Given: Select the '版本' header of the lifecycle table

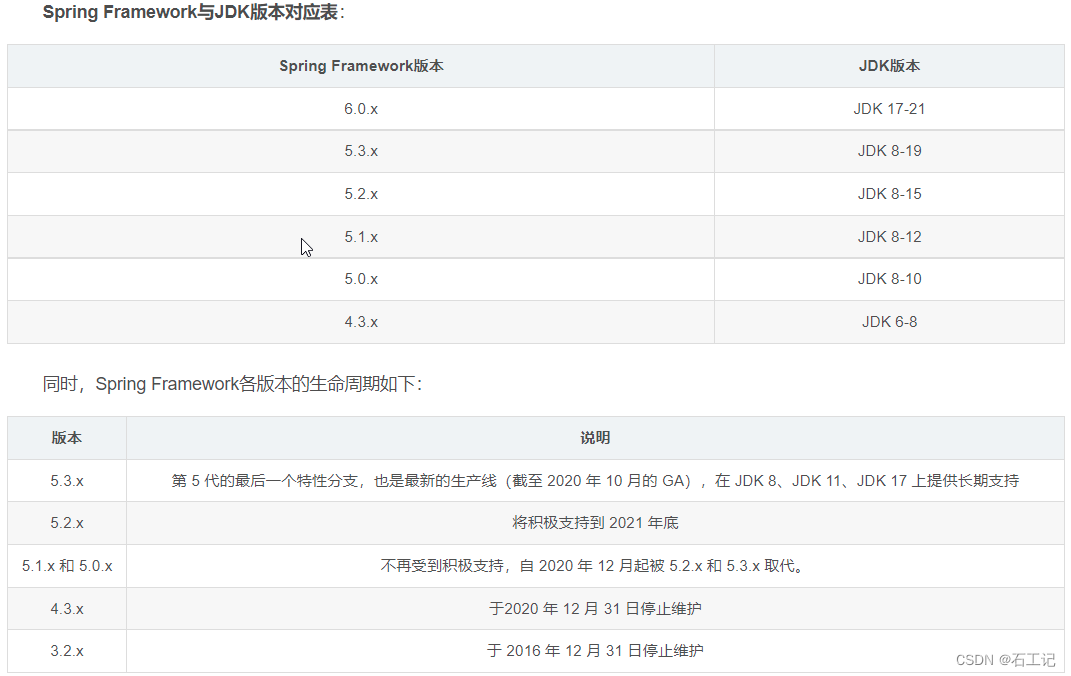Looking at the screenshot, I should point(67,438).
